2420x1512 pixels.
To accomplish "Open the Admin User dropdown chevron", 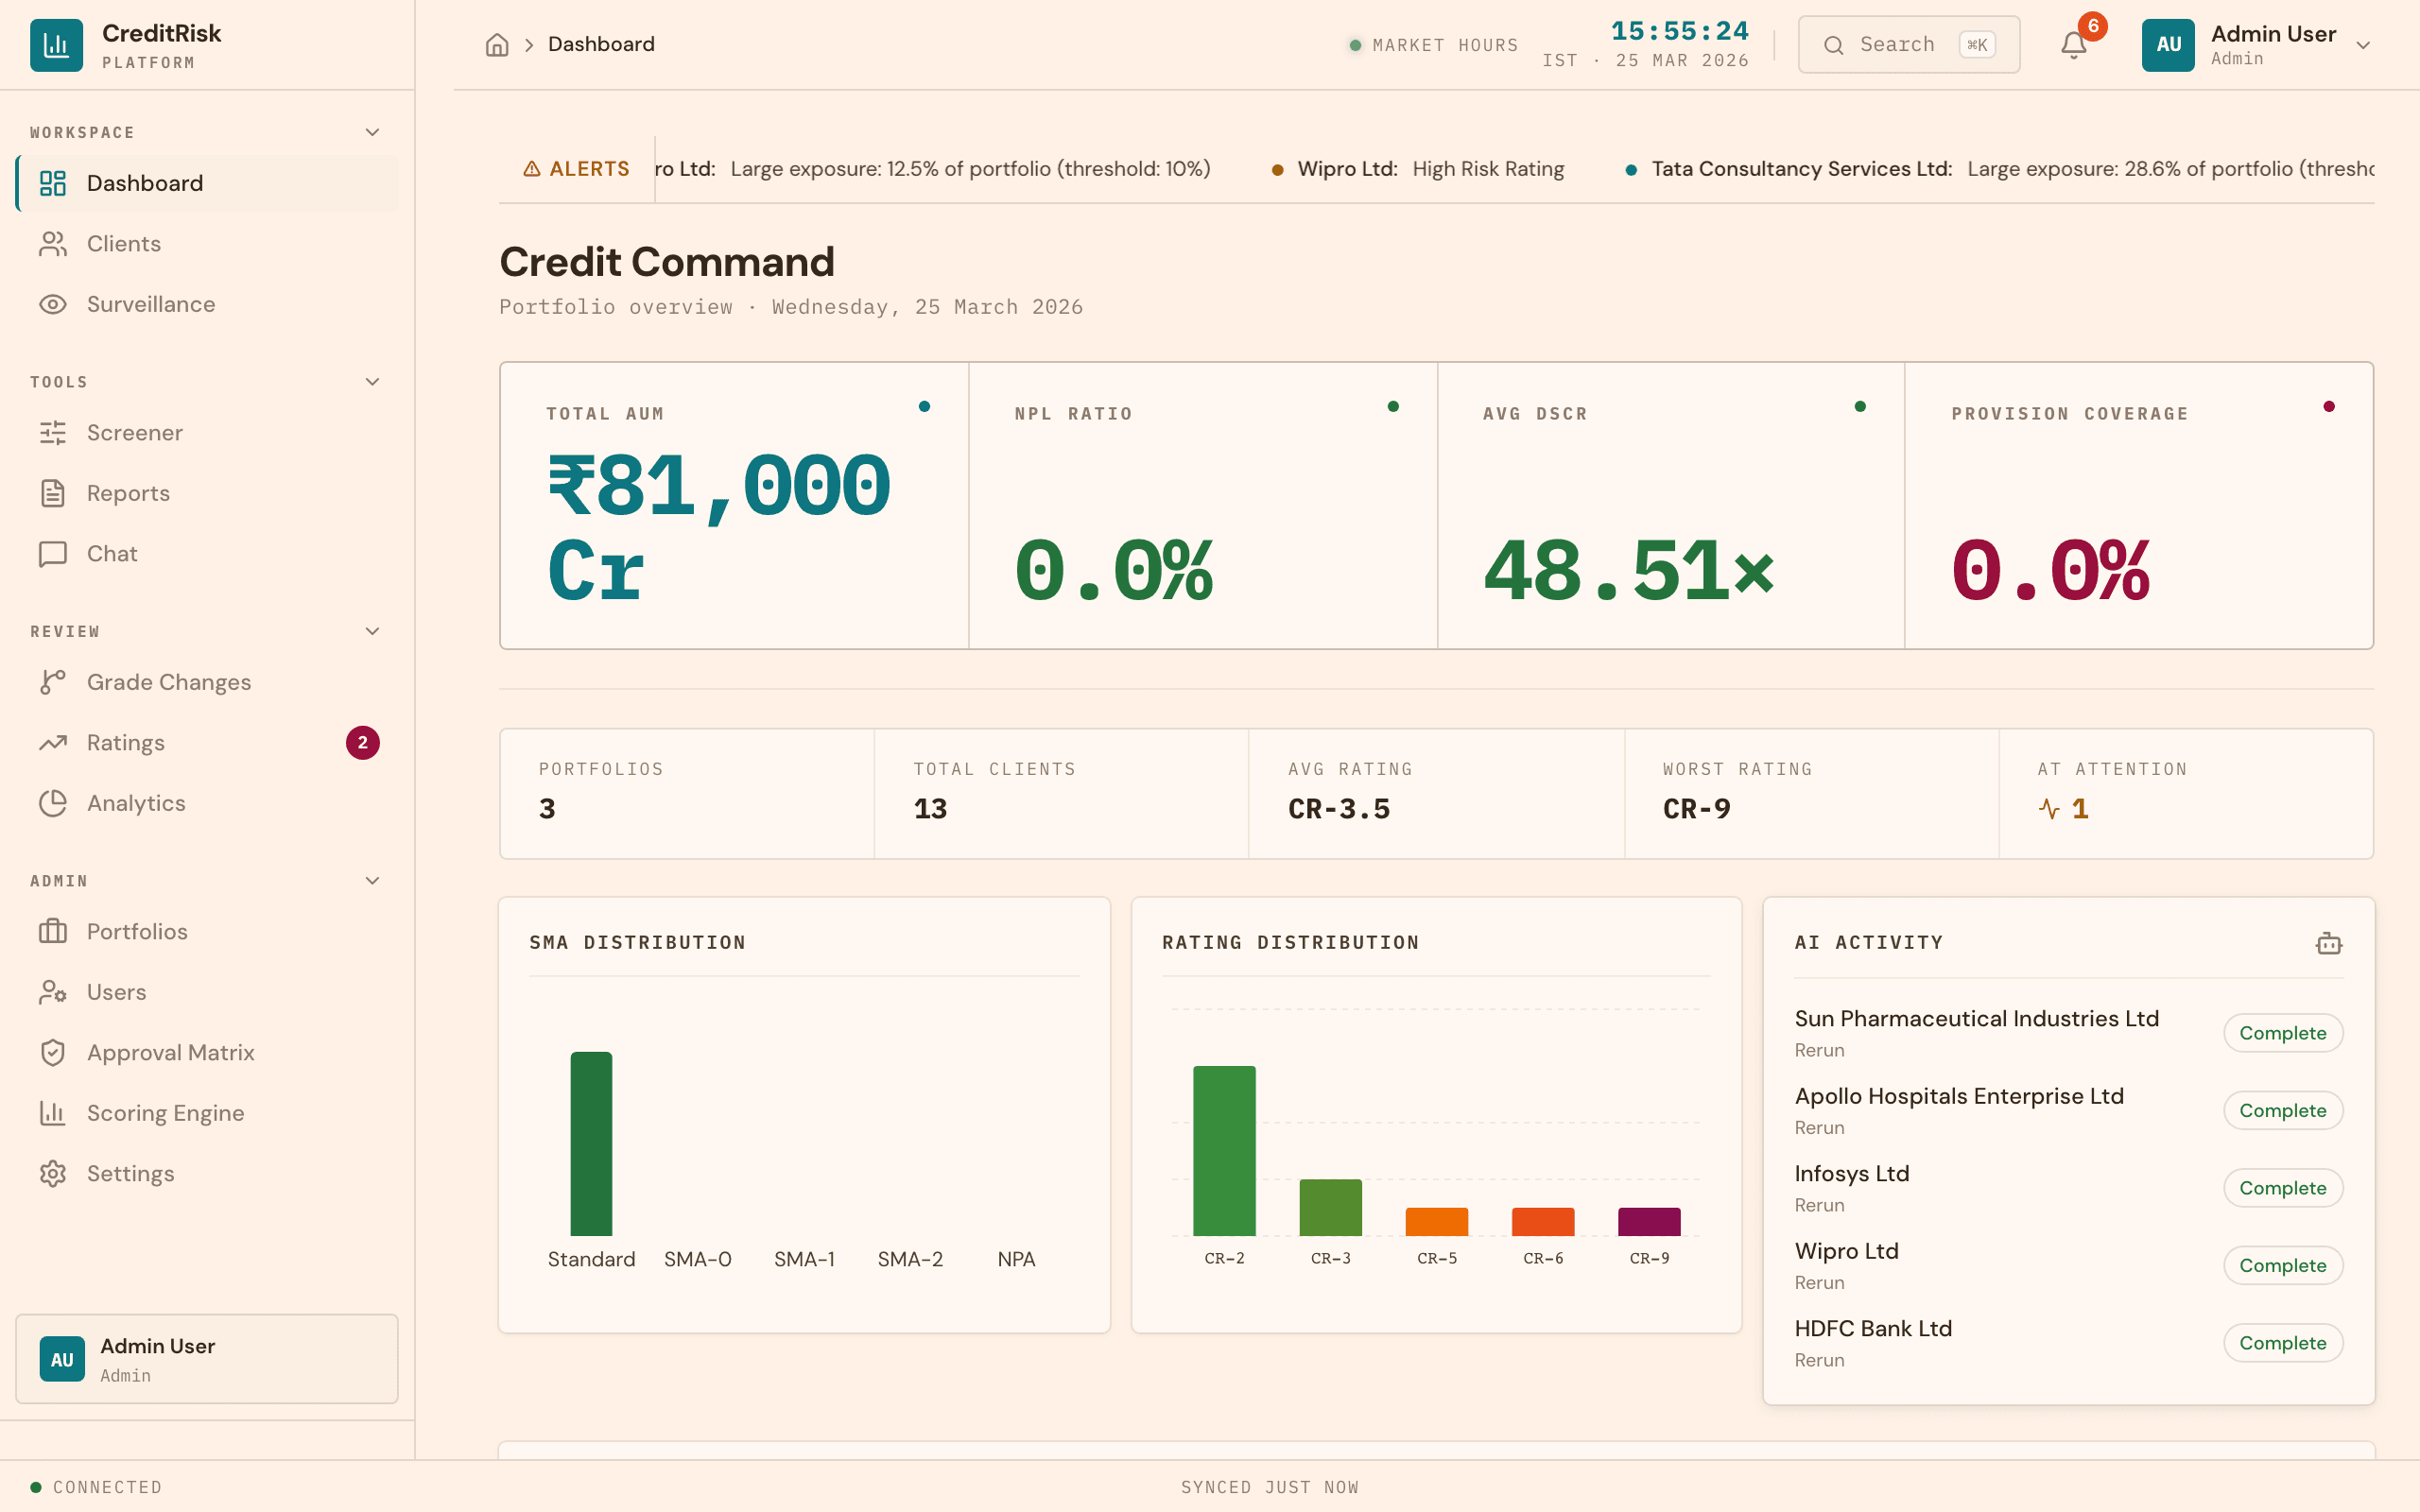I will 2363,45.
